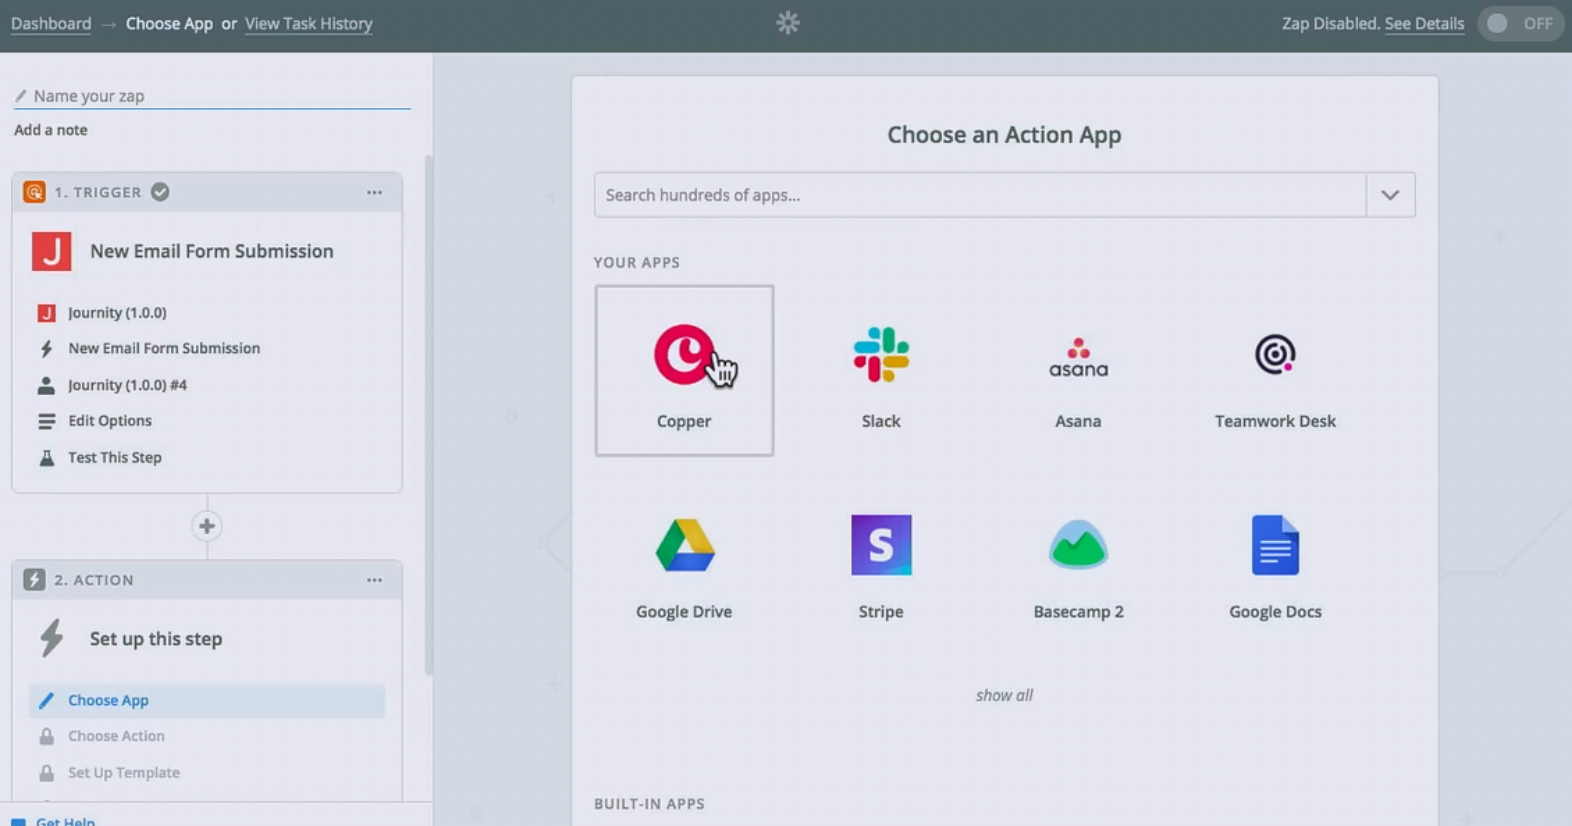Click the Name your zap field
Image resolution: width=1572 pixels, height=826 pixels.
212,96
